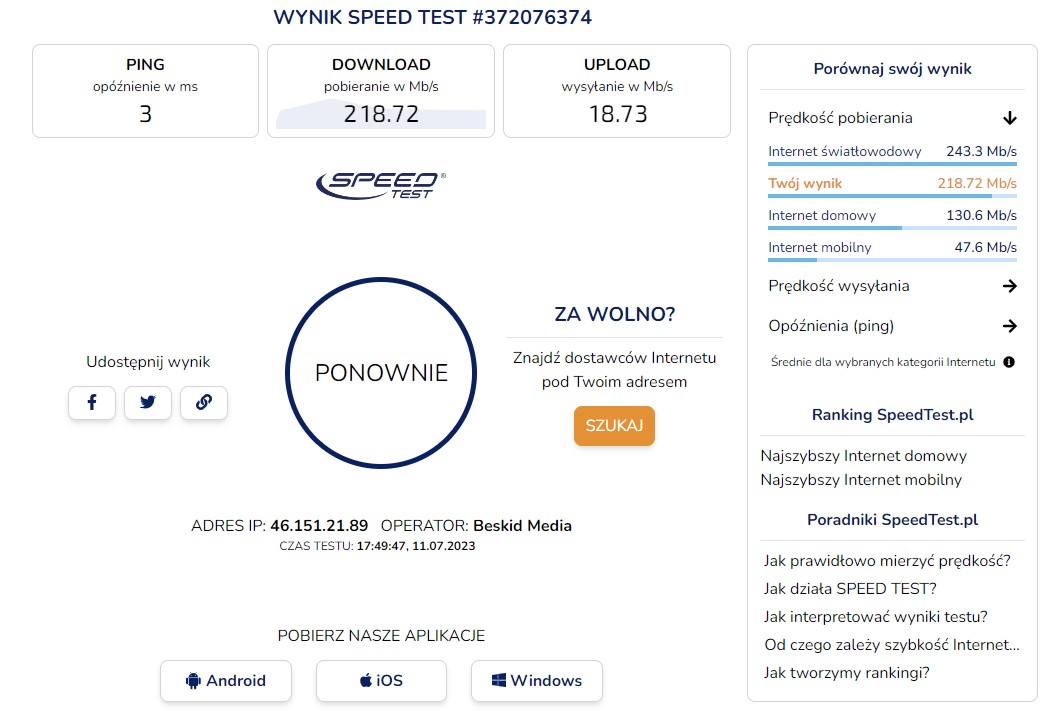Click the SpeedTest logo
This screenshot has width=1050, height=711.
pyautogui.click(x=381, y=184)
